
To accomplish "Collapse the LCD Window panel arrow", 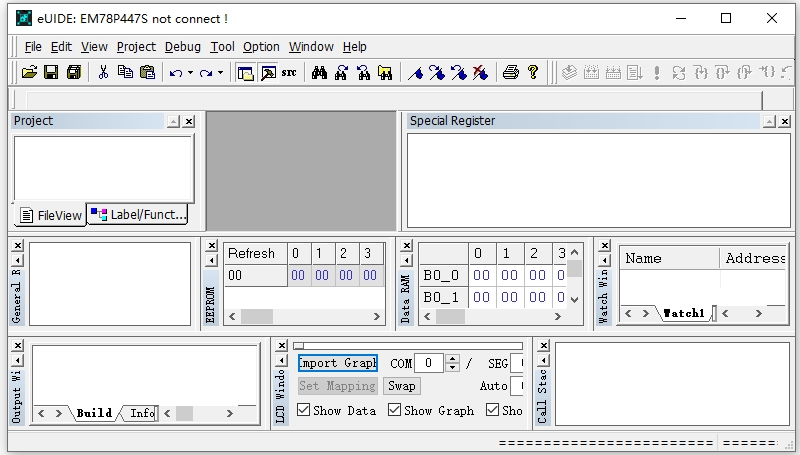I will 281,361.
